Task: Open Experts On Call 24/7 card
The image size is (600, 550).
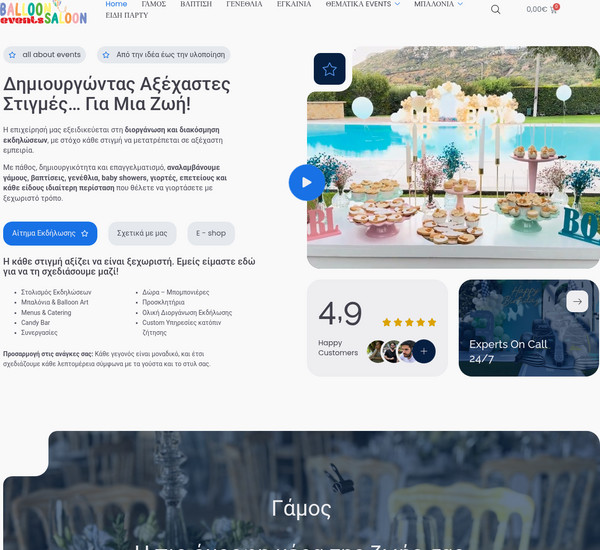Action: tap(528, 328)
